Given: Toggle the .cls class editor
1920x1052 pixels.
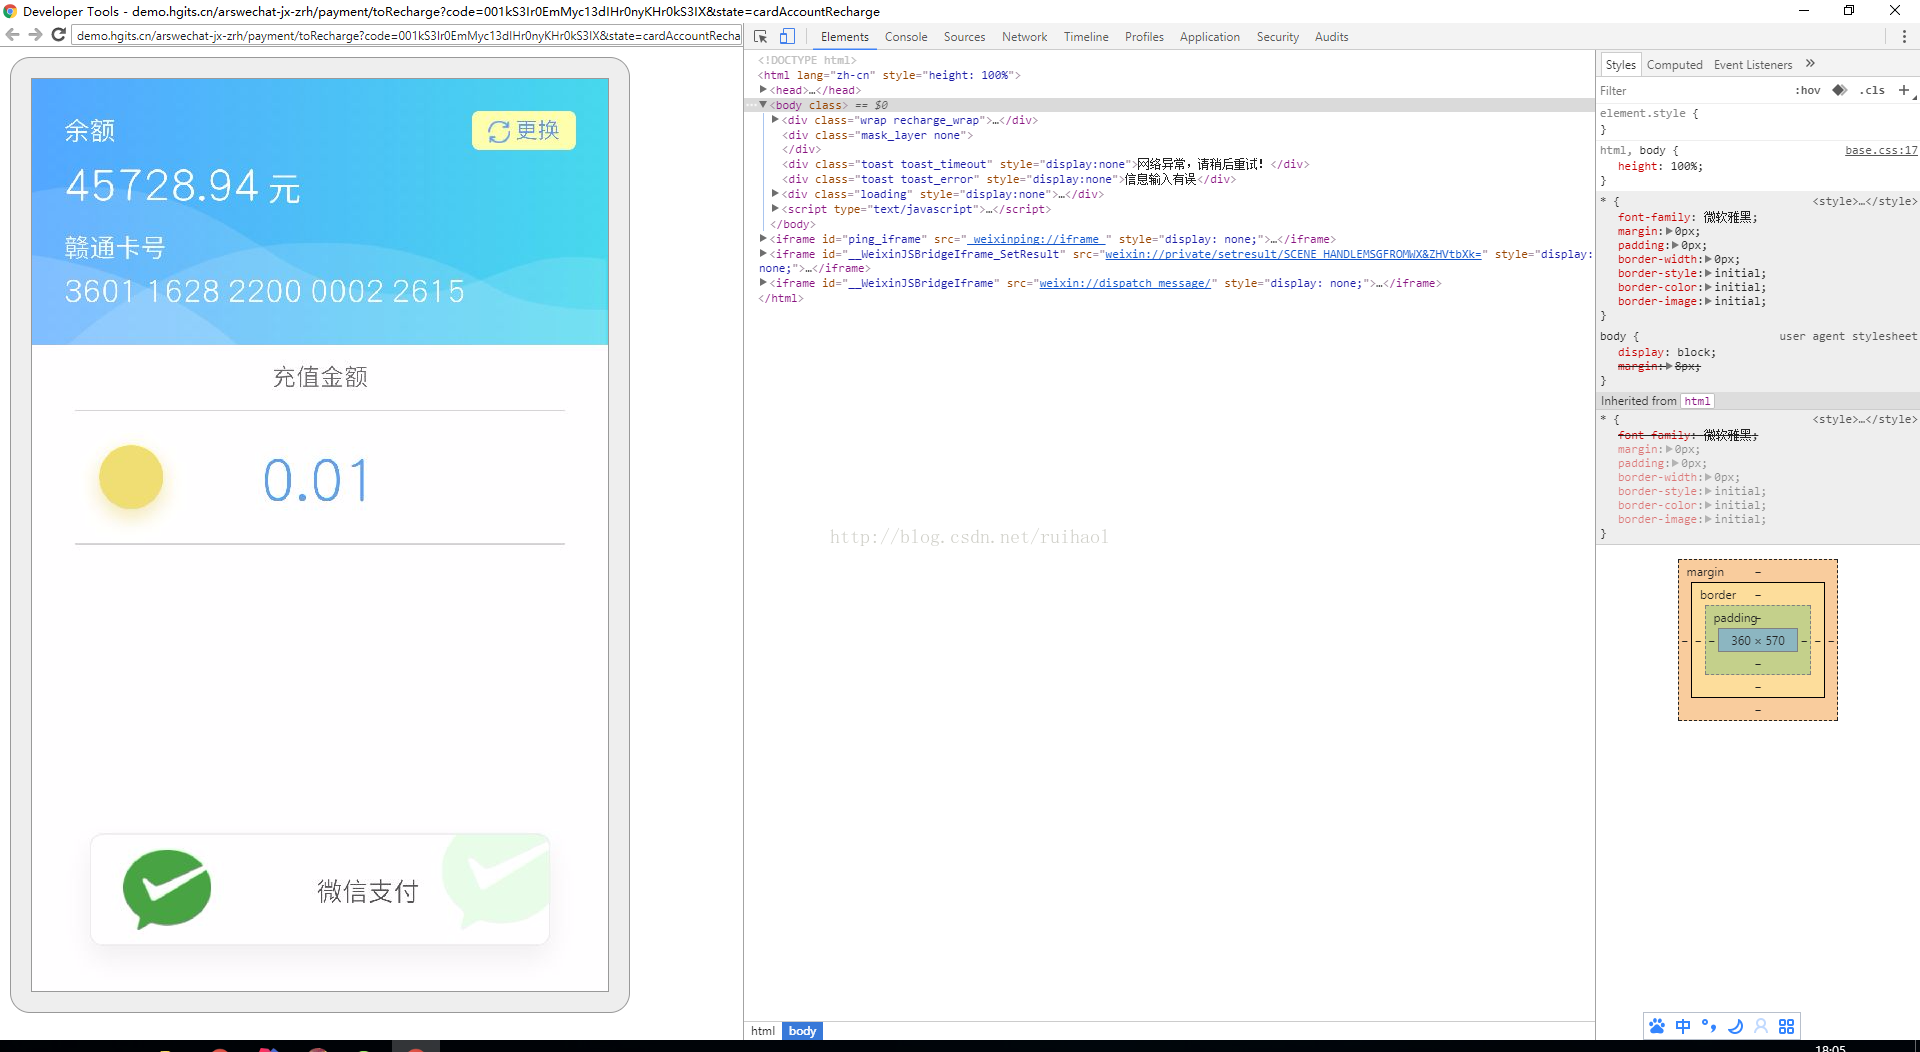Looking at the screenshot, I should click(x=1873, y=90).
